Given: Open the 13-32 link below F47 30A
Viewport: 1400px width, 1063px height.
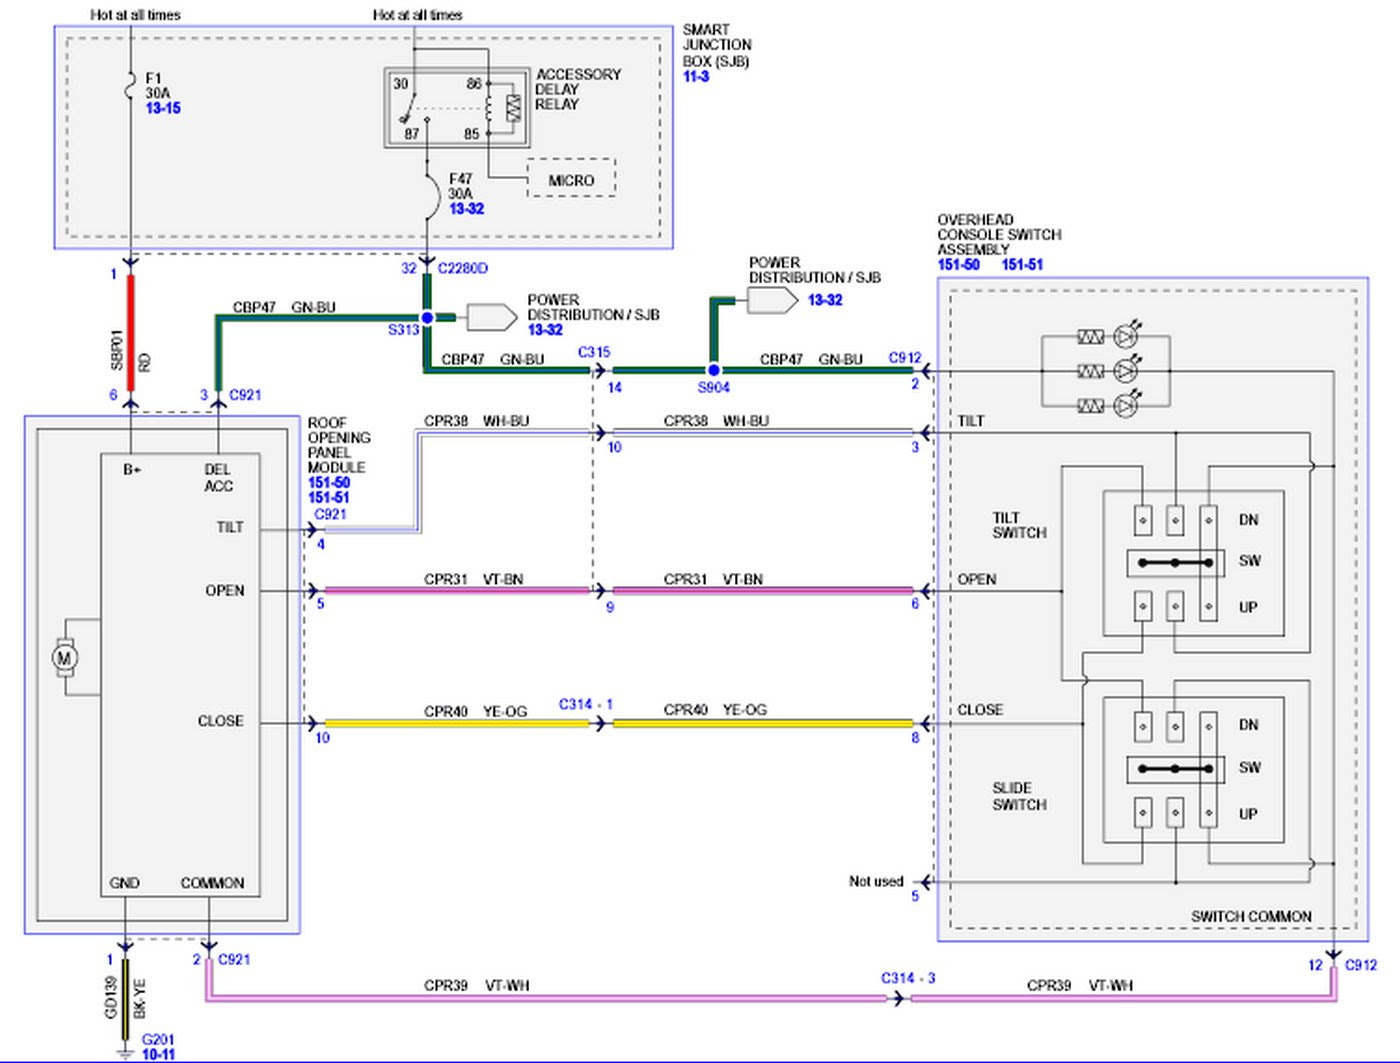Looking at the screenshot, I should coord(466,209).
